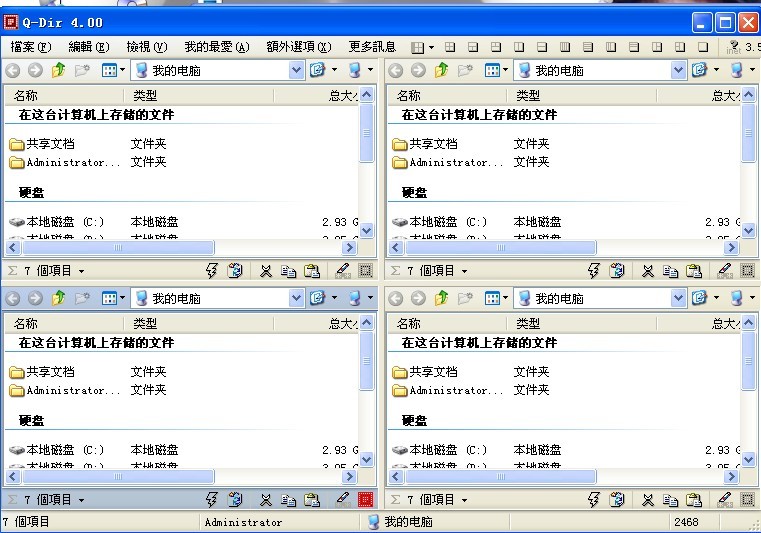Select 共享文档 folder in upper-left pane
761x533 pixels.
[42, 144]
